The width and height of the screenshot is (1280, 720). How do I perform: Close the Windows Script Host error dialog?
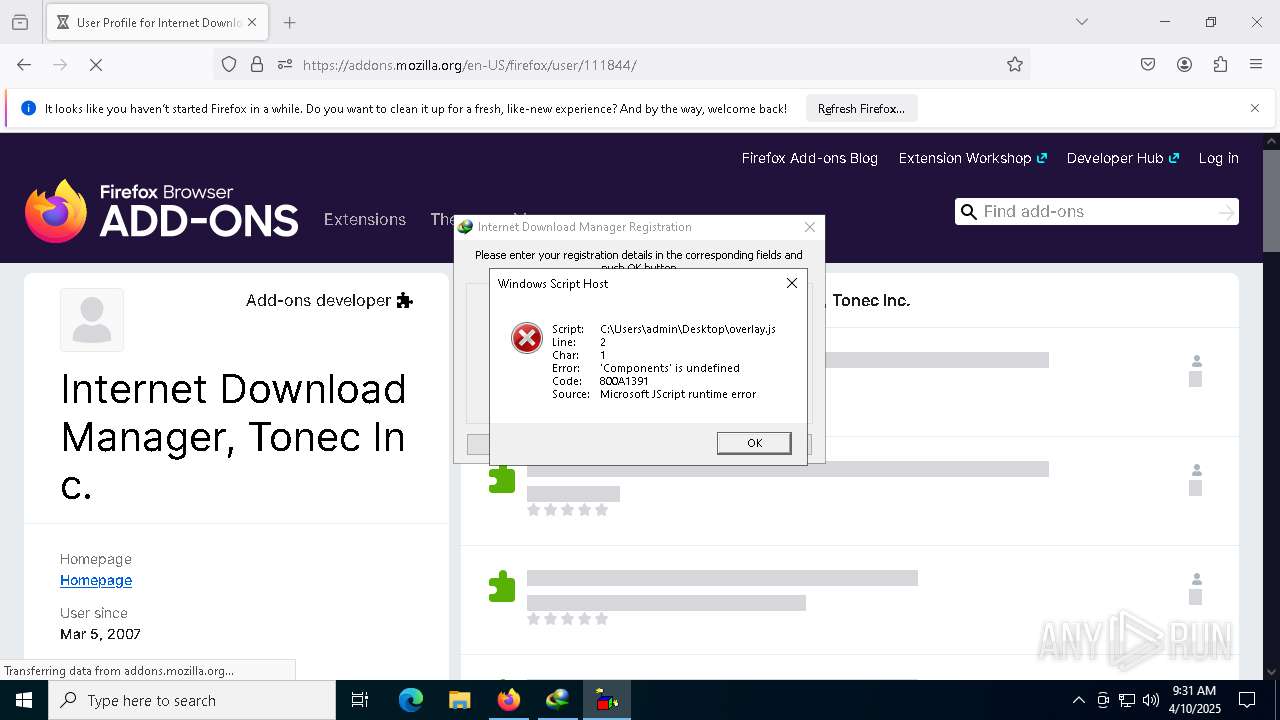[x=792, y=283]
